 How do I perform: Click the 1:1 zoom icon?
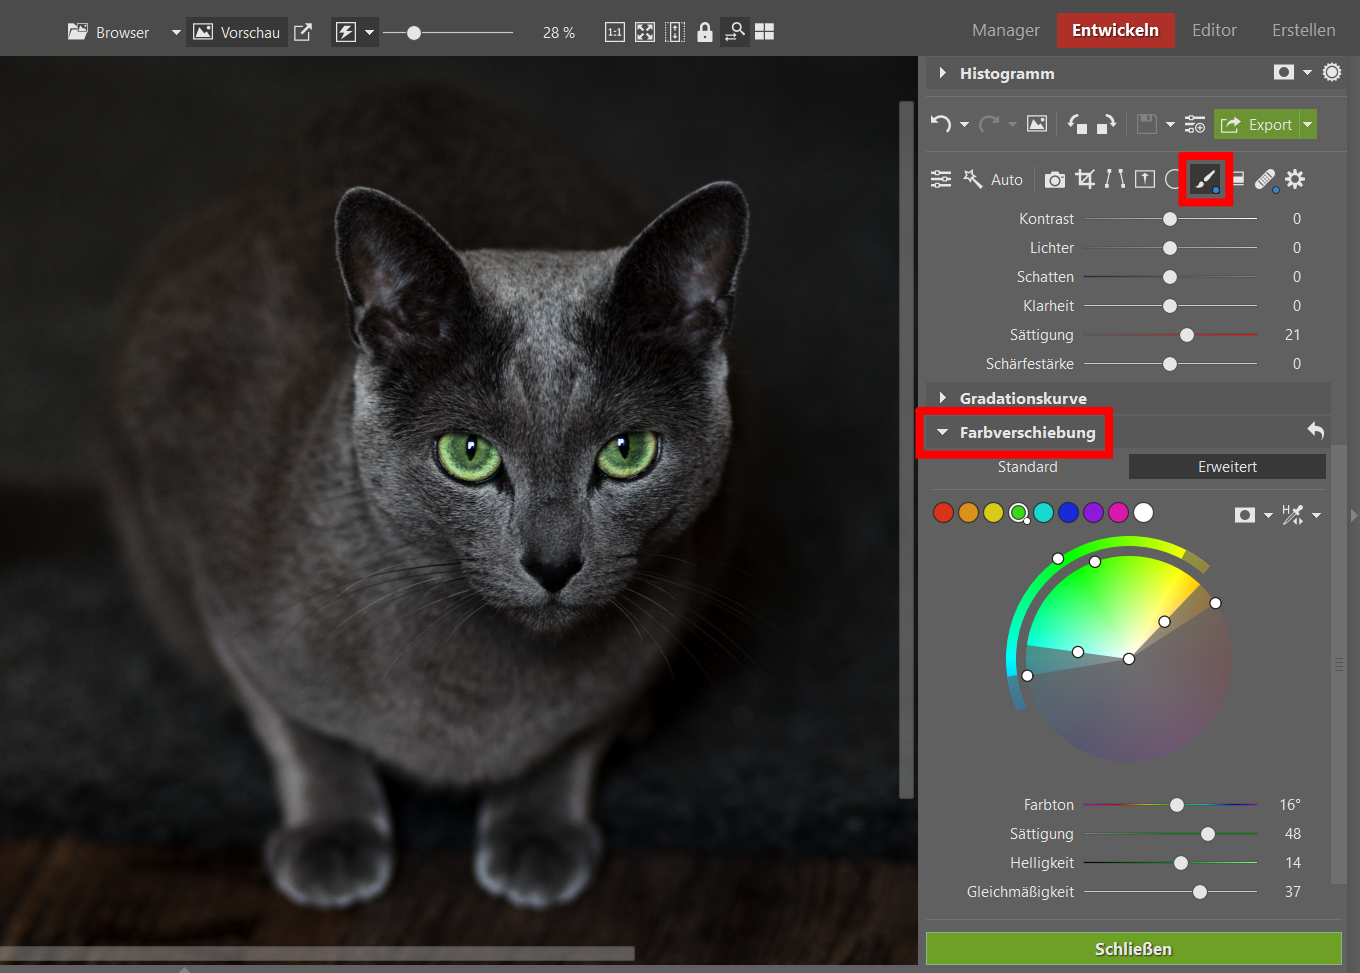point(614,32)
